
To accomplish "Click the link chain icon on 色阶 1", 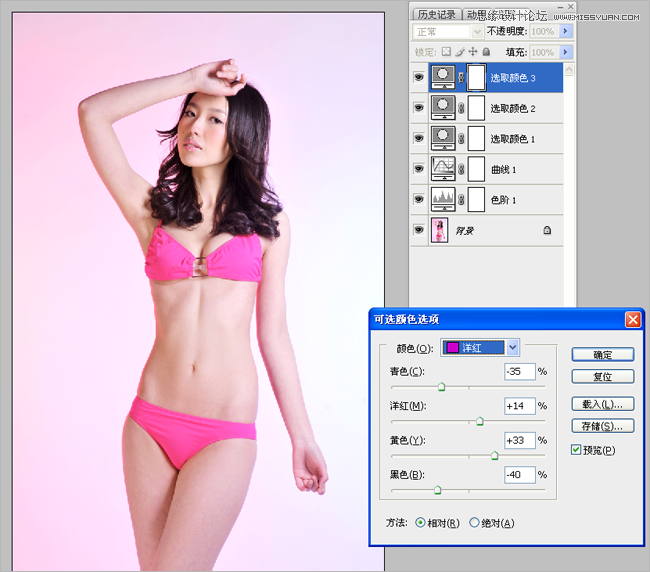I will click(461, 200).
